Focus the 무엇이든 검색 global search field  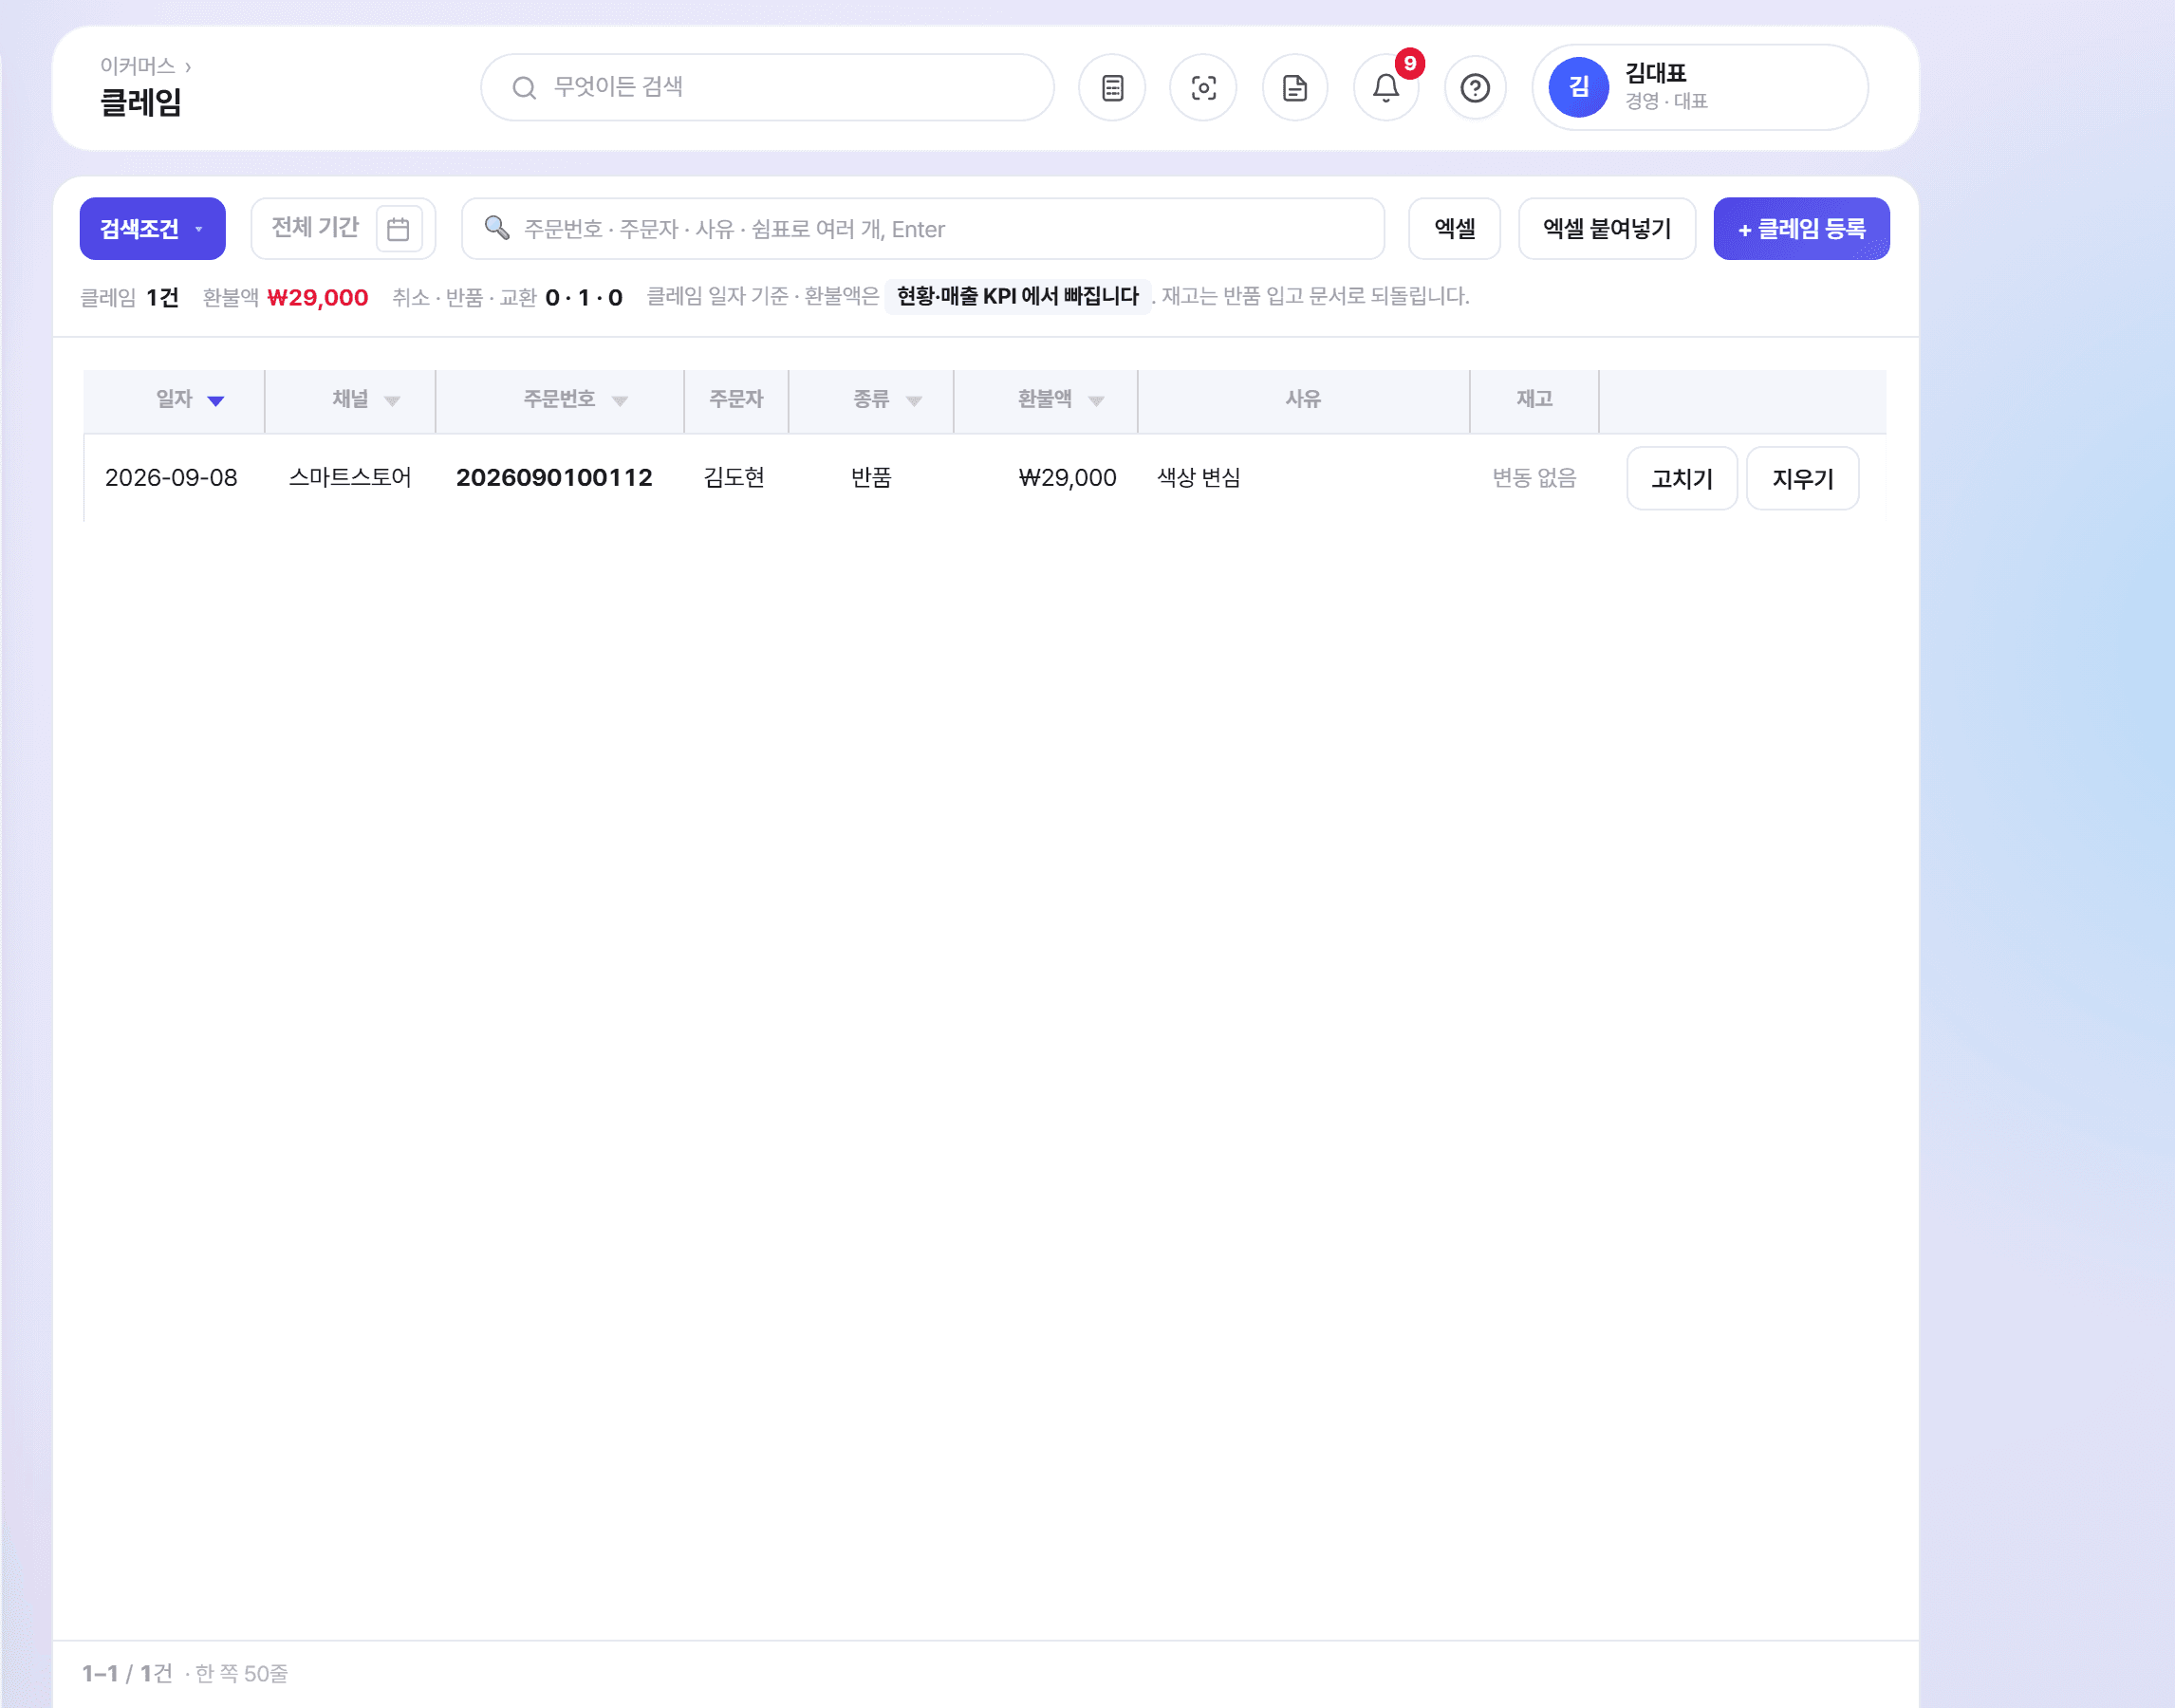click(767, 87)
